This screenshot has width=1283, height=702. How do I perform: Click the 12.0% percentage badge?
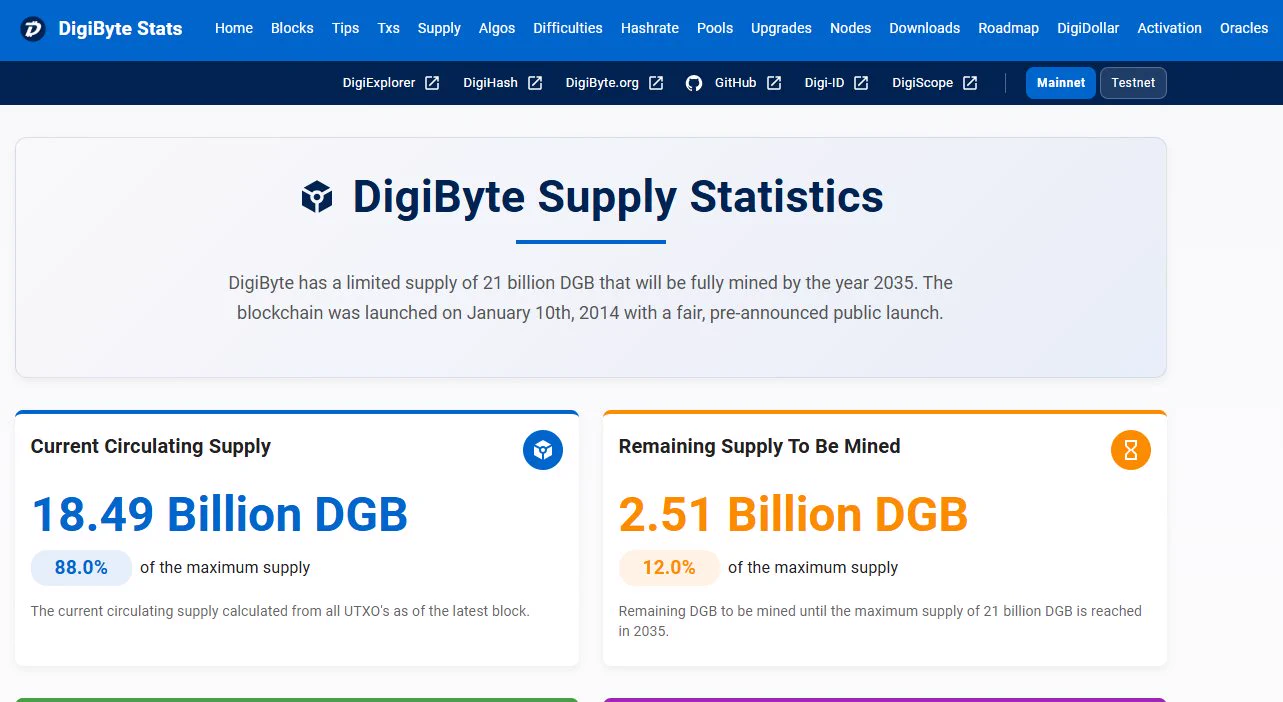pos(669,568)
